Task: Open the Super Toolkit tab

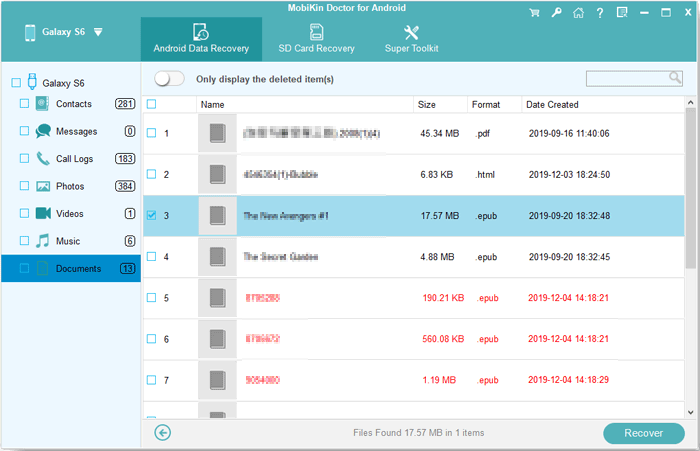Action: (412, 38)
